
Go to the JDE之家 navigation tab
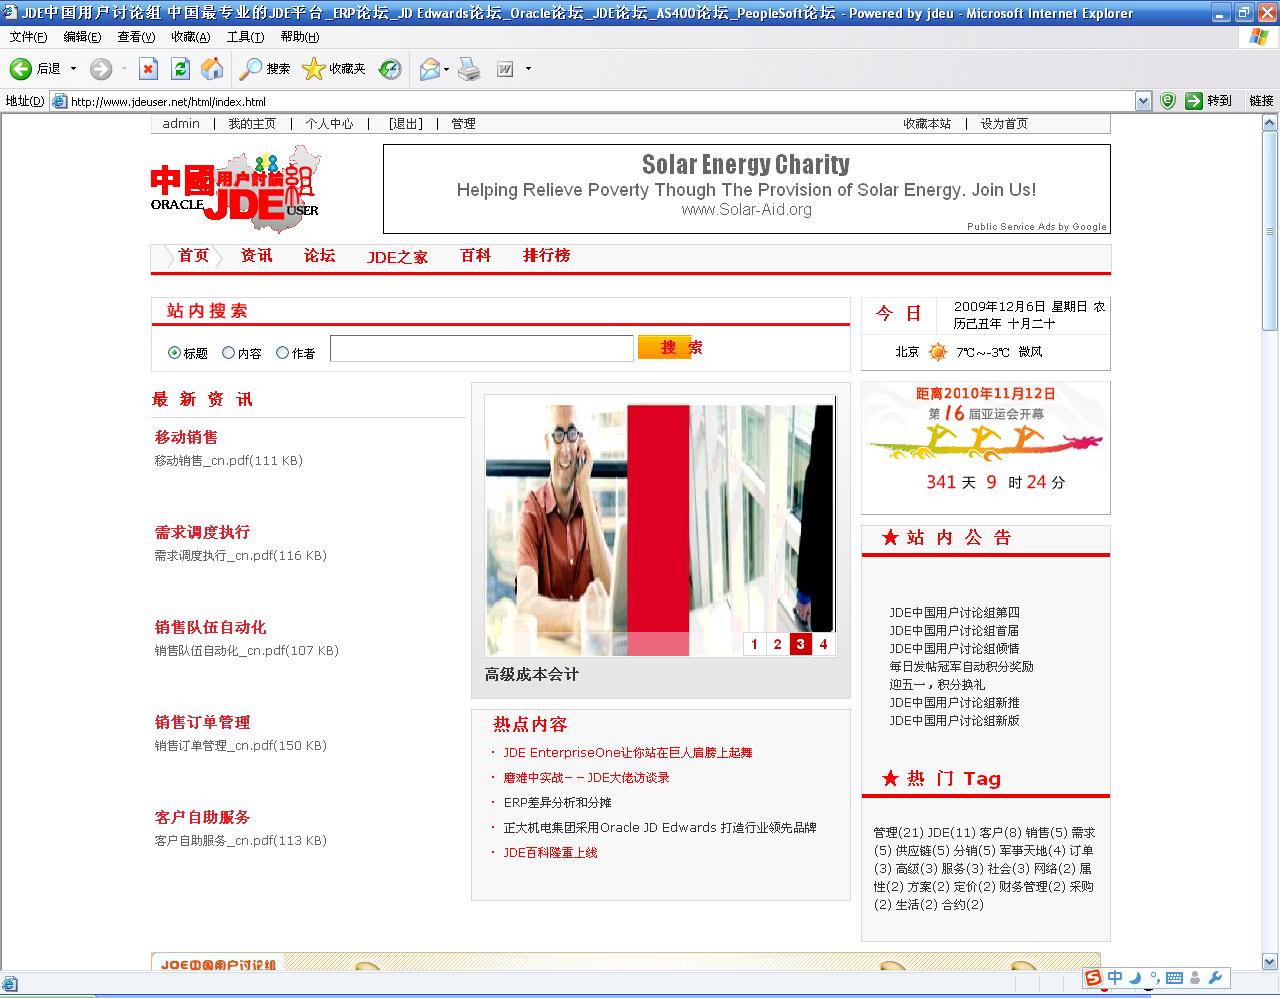point(397,257)
